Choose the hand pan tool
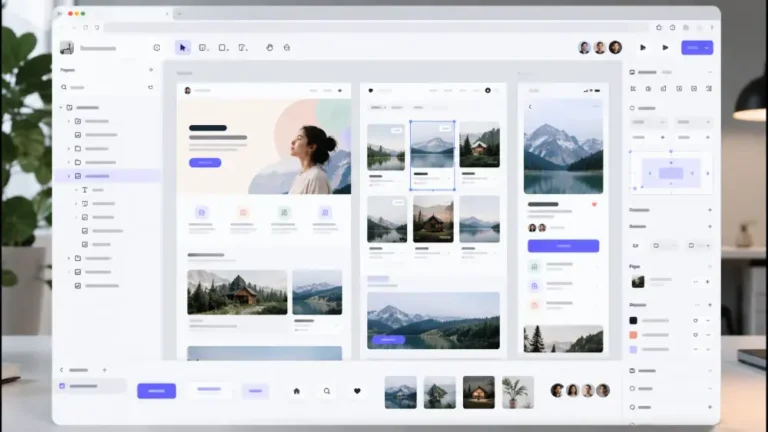Image resolution: width=768 pixels, height=432 pixels. tap(269, 48)
